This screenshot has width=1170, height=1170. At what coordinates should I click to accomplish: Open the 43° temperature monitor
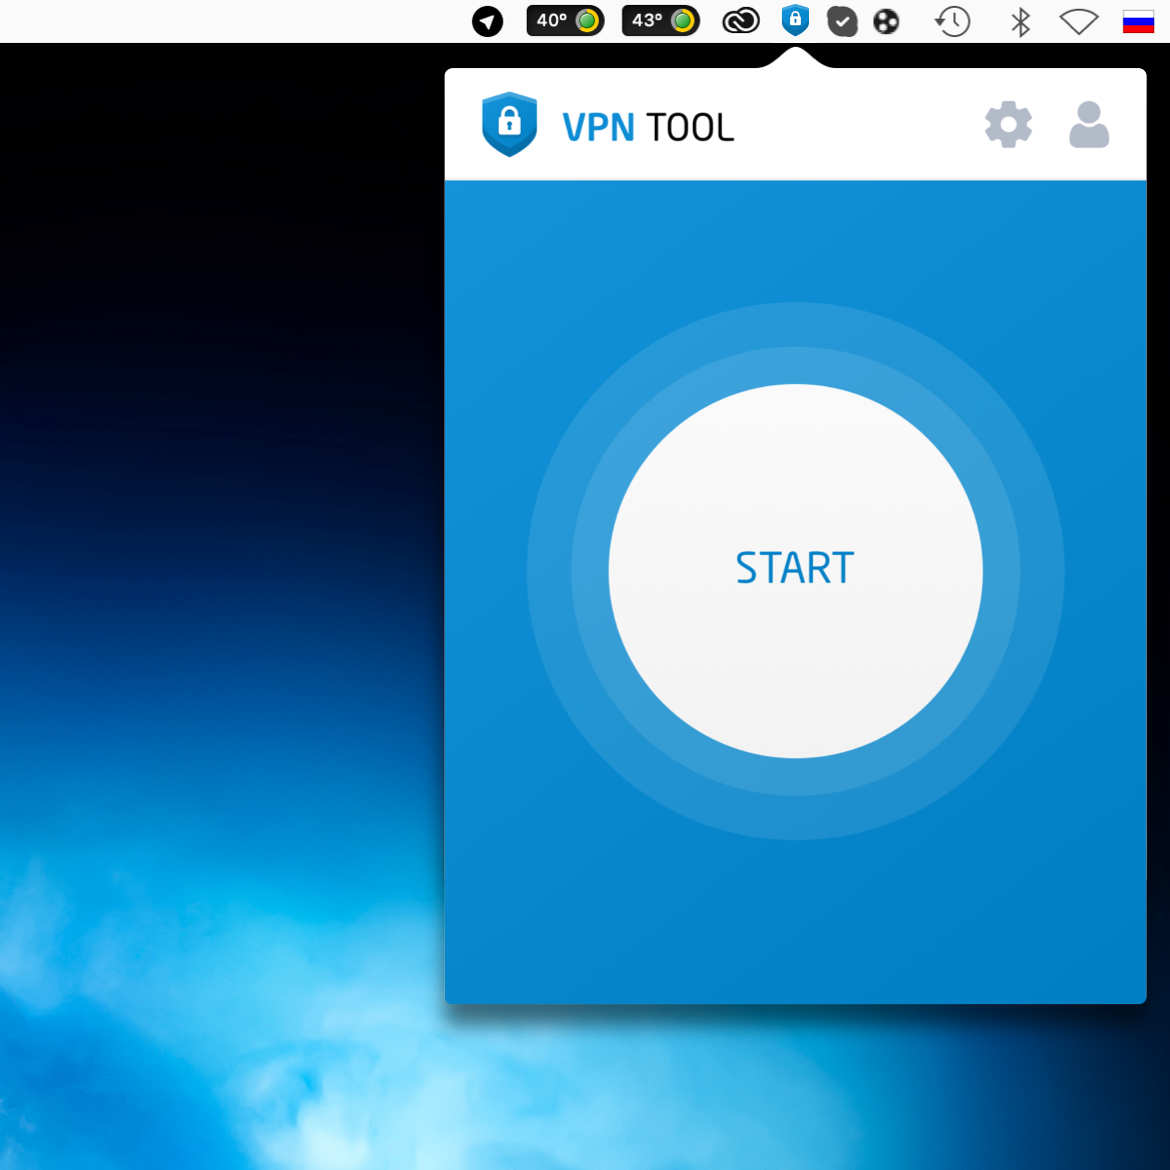(x=647, y=21)
